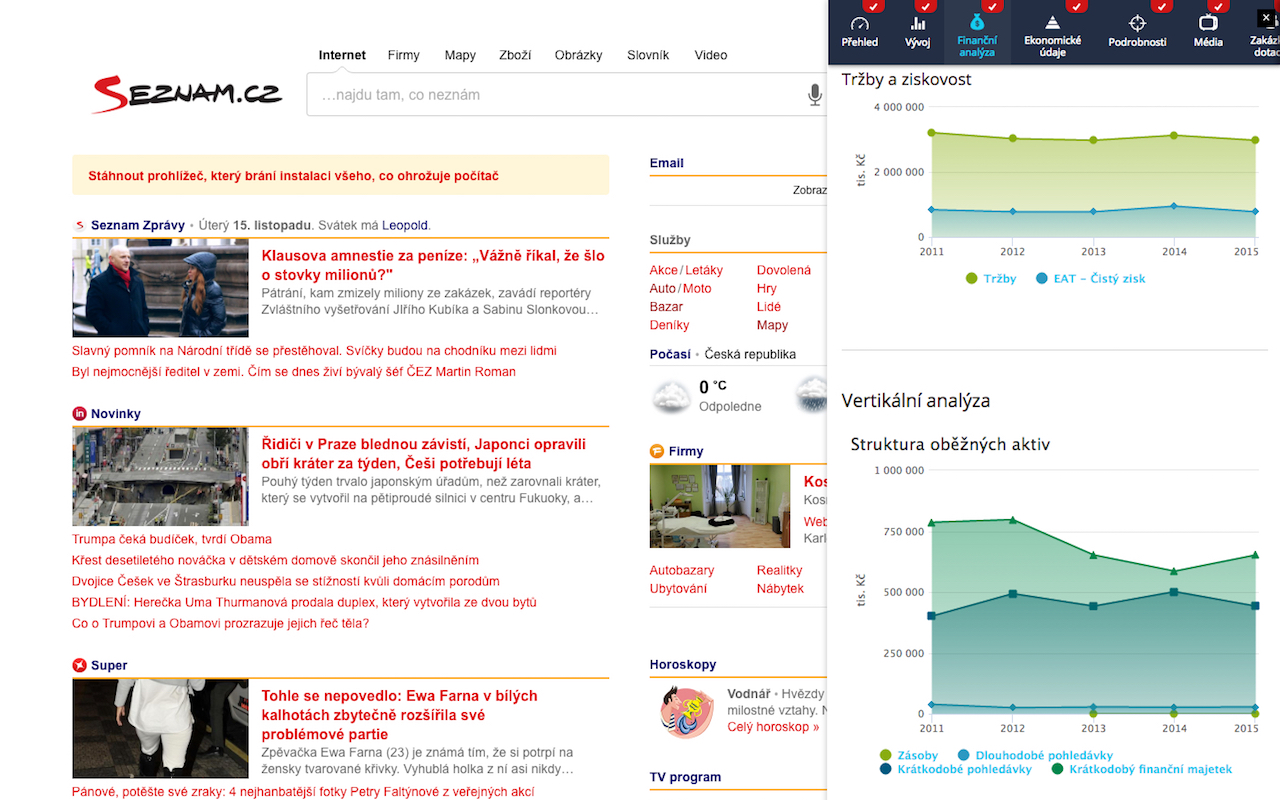Click the Firmy massage room photo

pyautogui.click(x=720, y=506)
